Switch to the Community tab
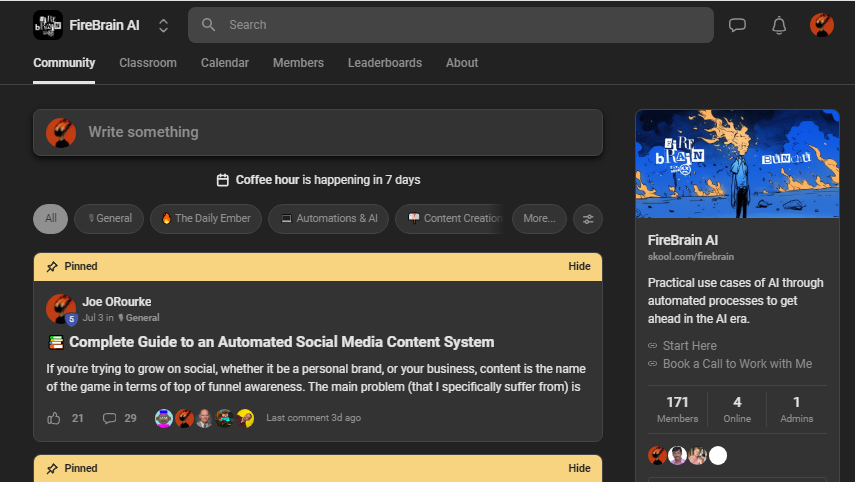 64,63
